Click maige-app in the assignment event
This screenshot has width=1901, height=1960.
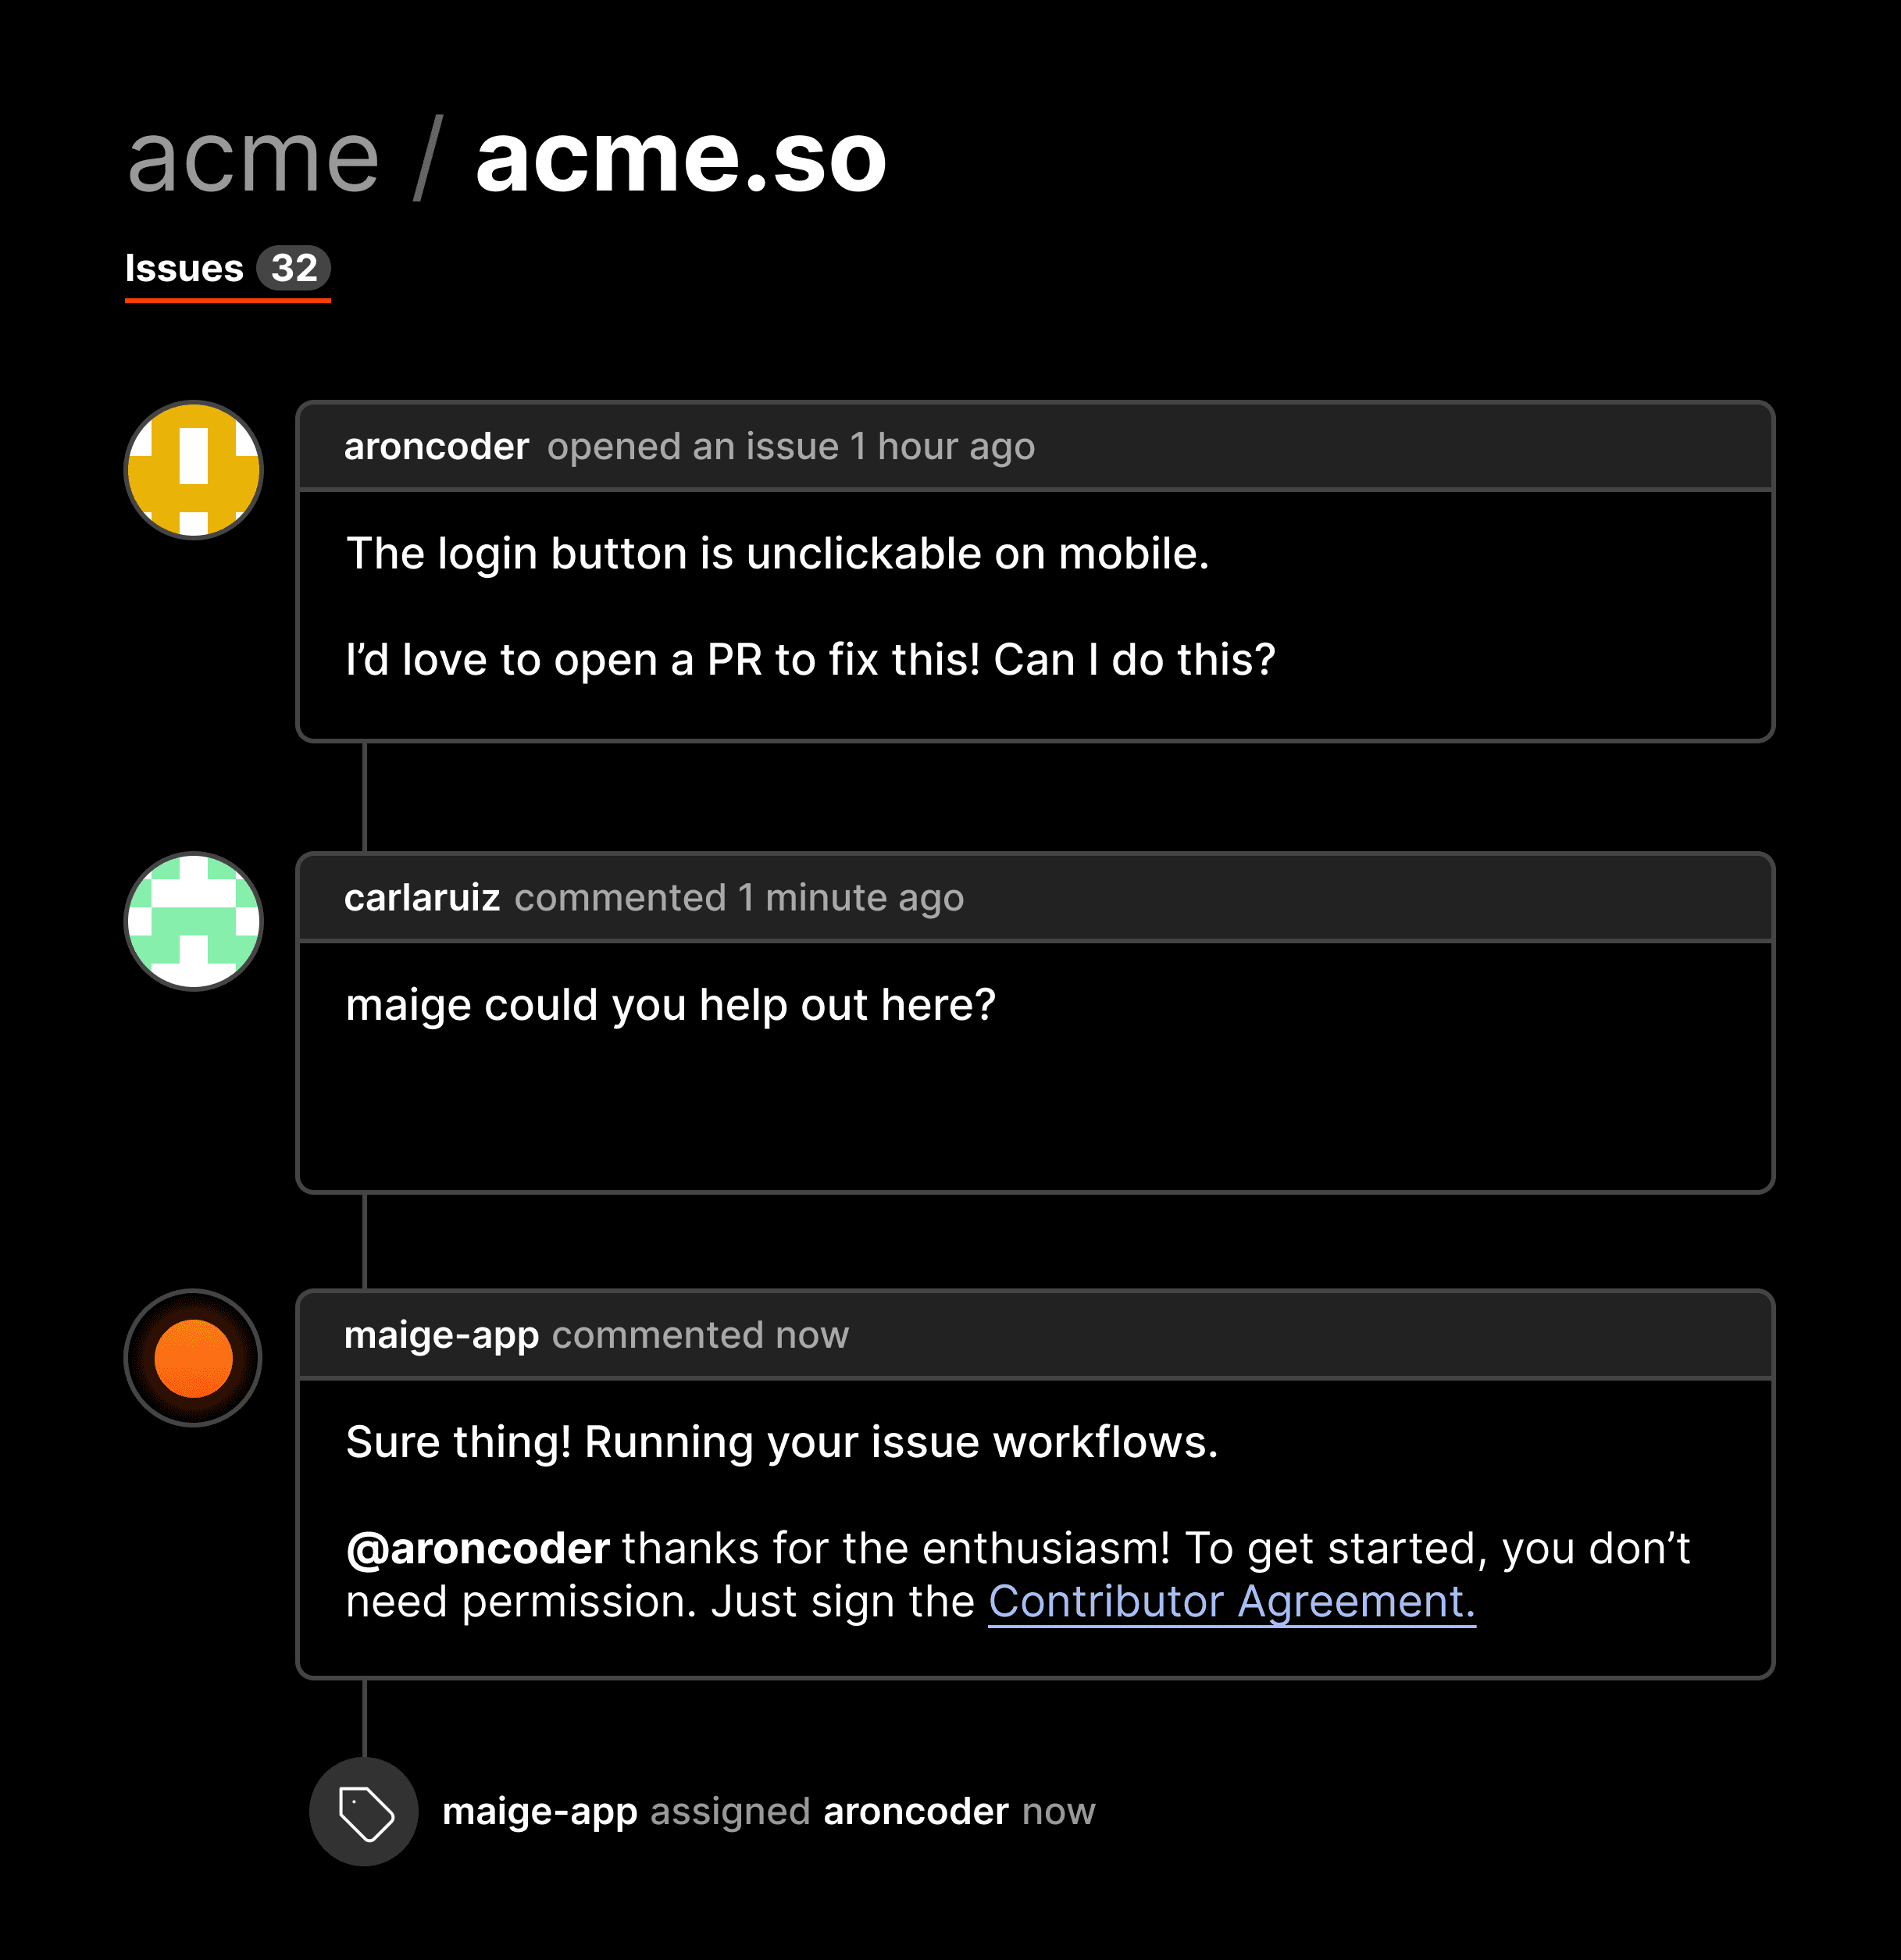(x=540, y=1811)
